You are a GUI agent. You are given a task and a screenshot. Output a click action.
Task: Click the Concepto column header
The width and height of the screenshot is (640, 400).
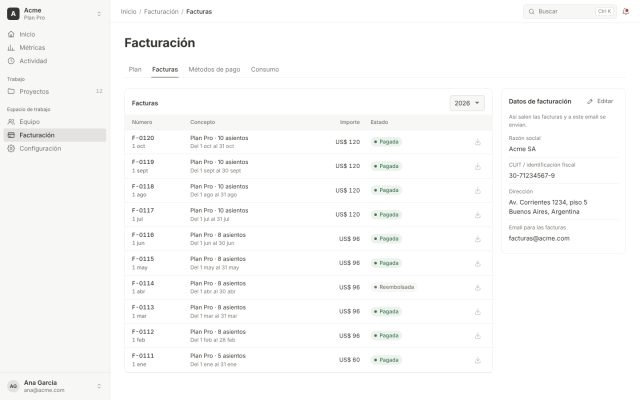point(202,122)
